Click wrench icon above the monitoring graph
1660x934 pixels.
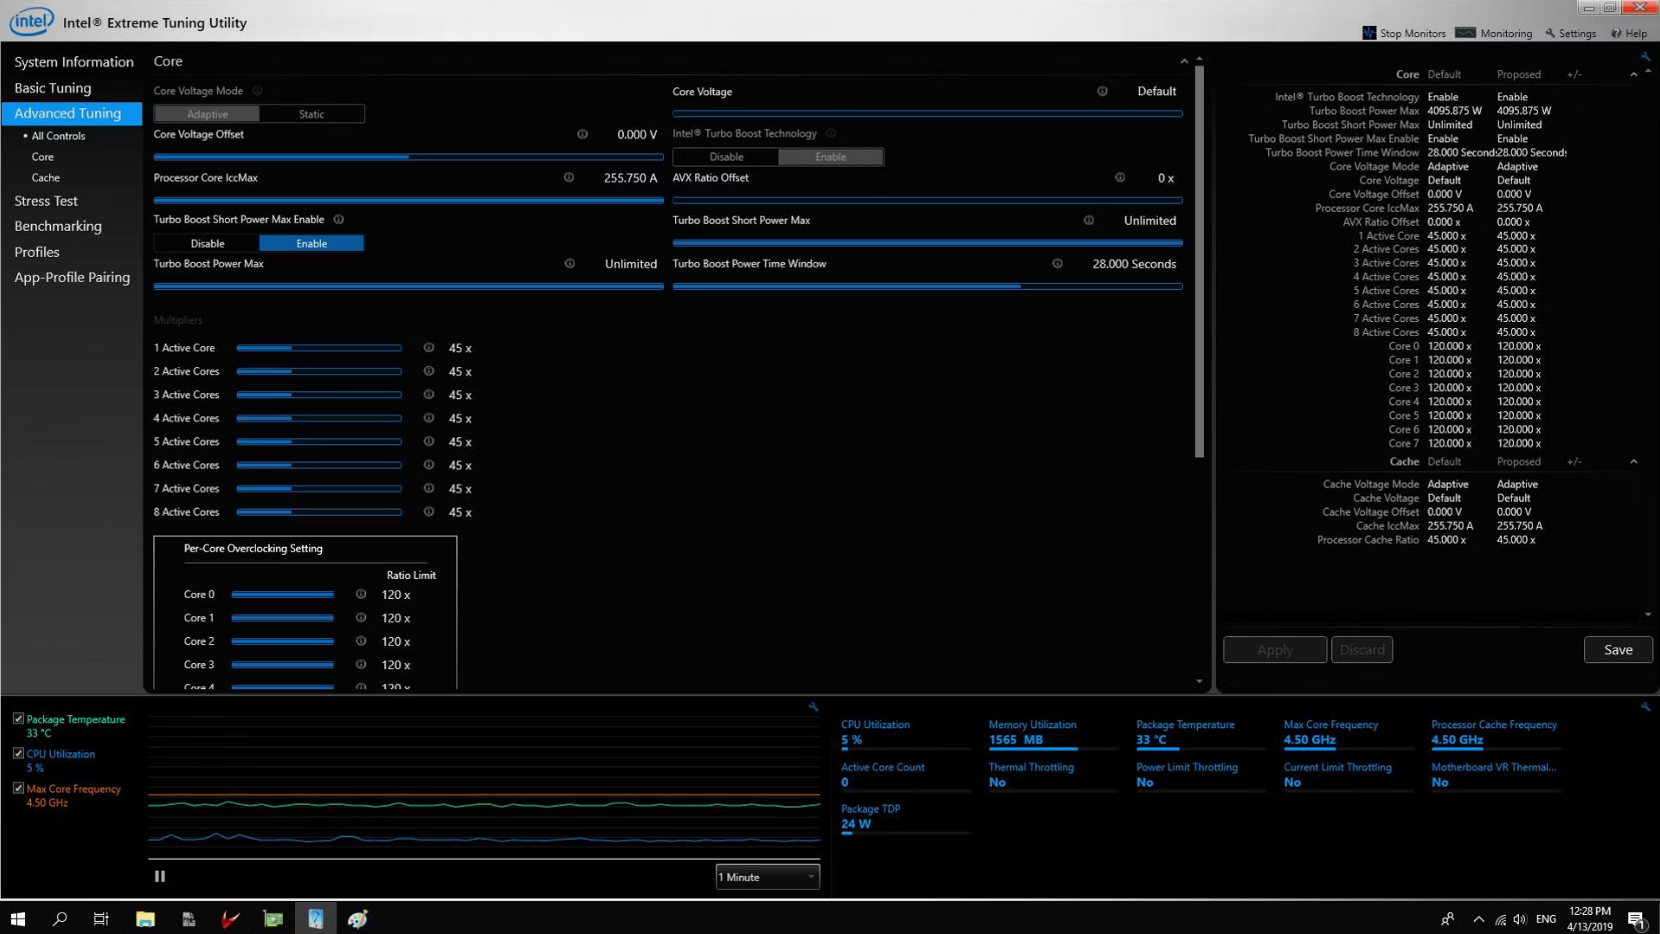(x=813, y=707)
